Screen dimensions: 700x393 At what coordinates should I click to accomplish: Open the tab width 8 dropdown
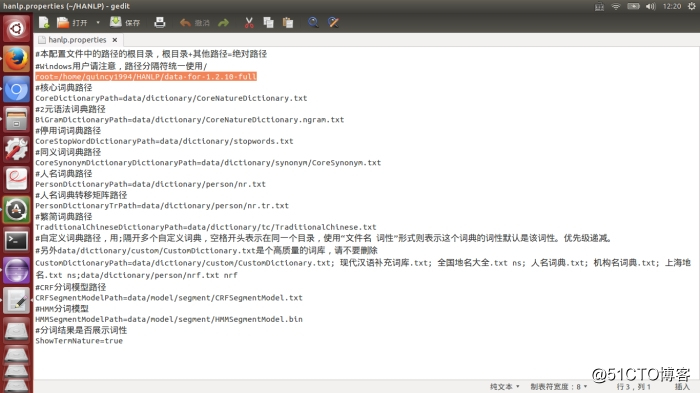558,387
